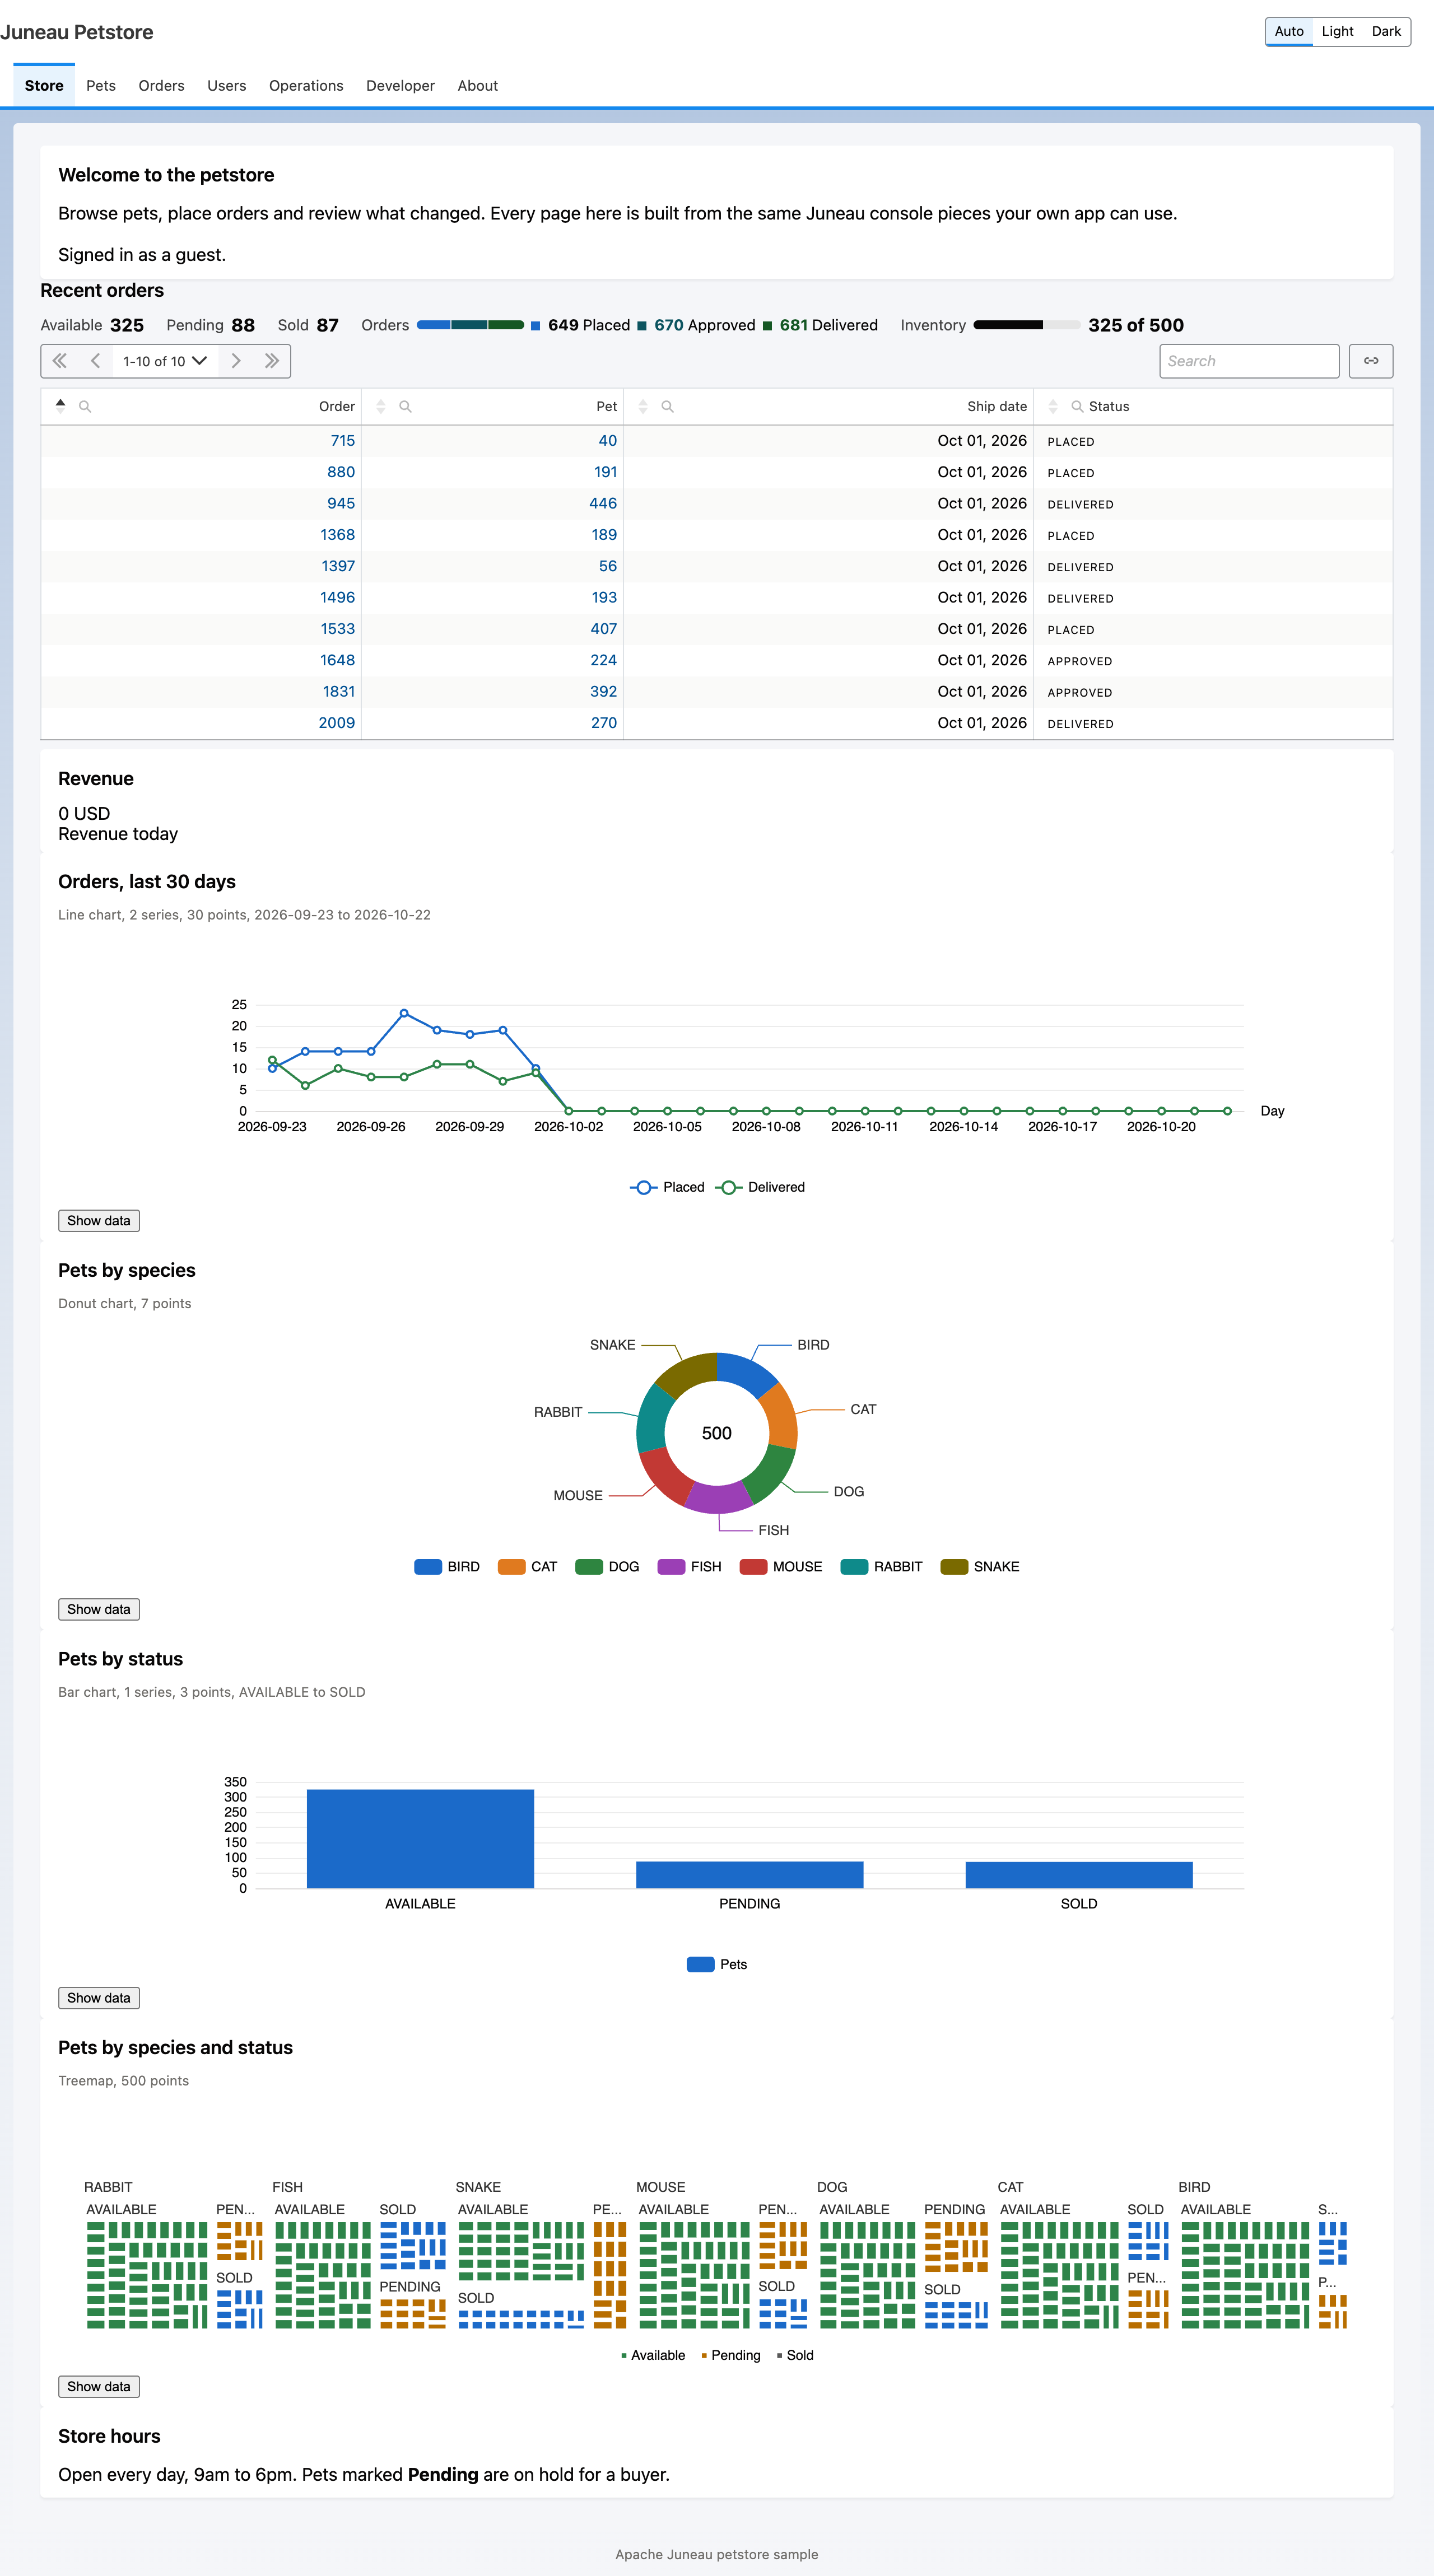Copy link using the link icon button
Viewport: 1434px width, 2576px height.
tap(1370, 361)
